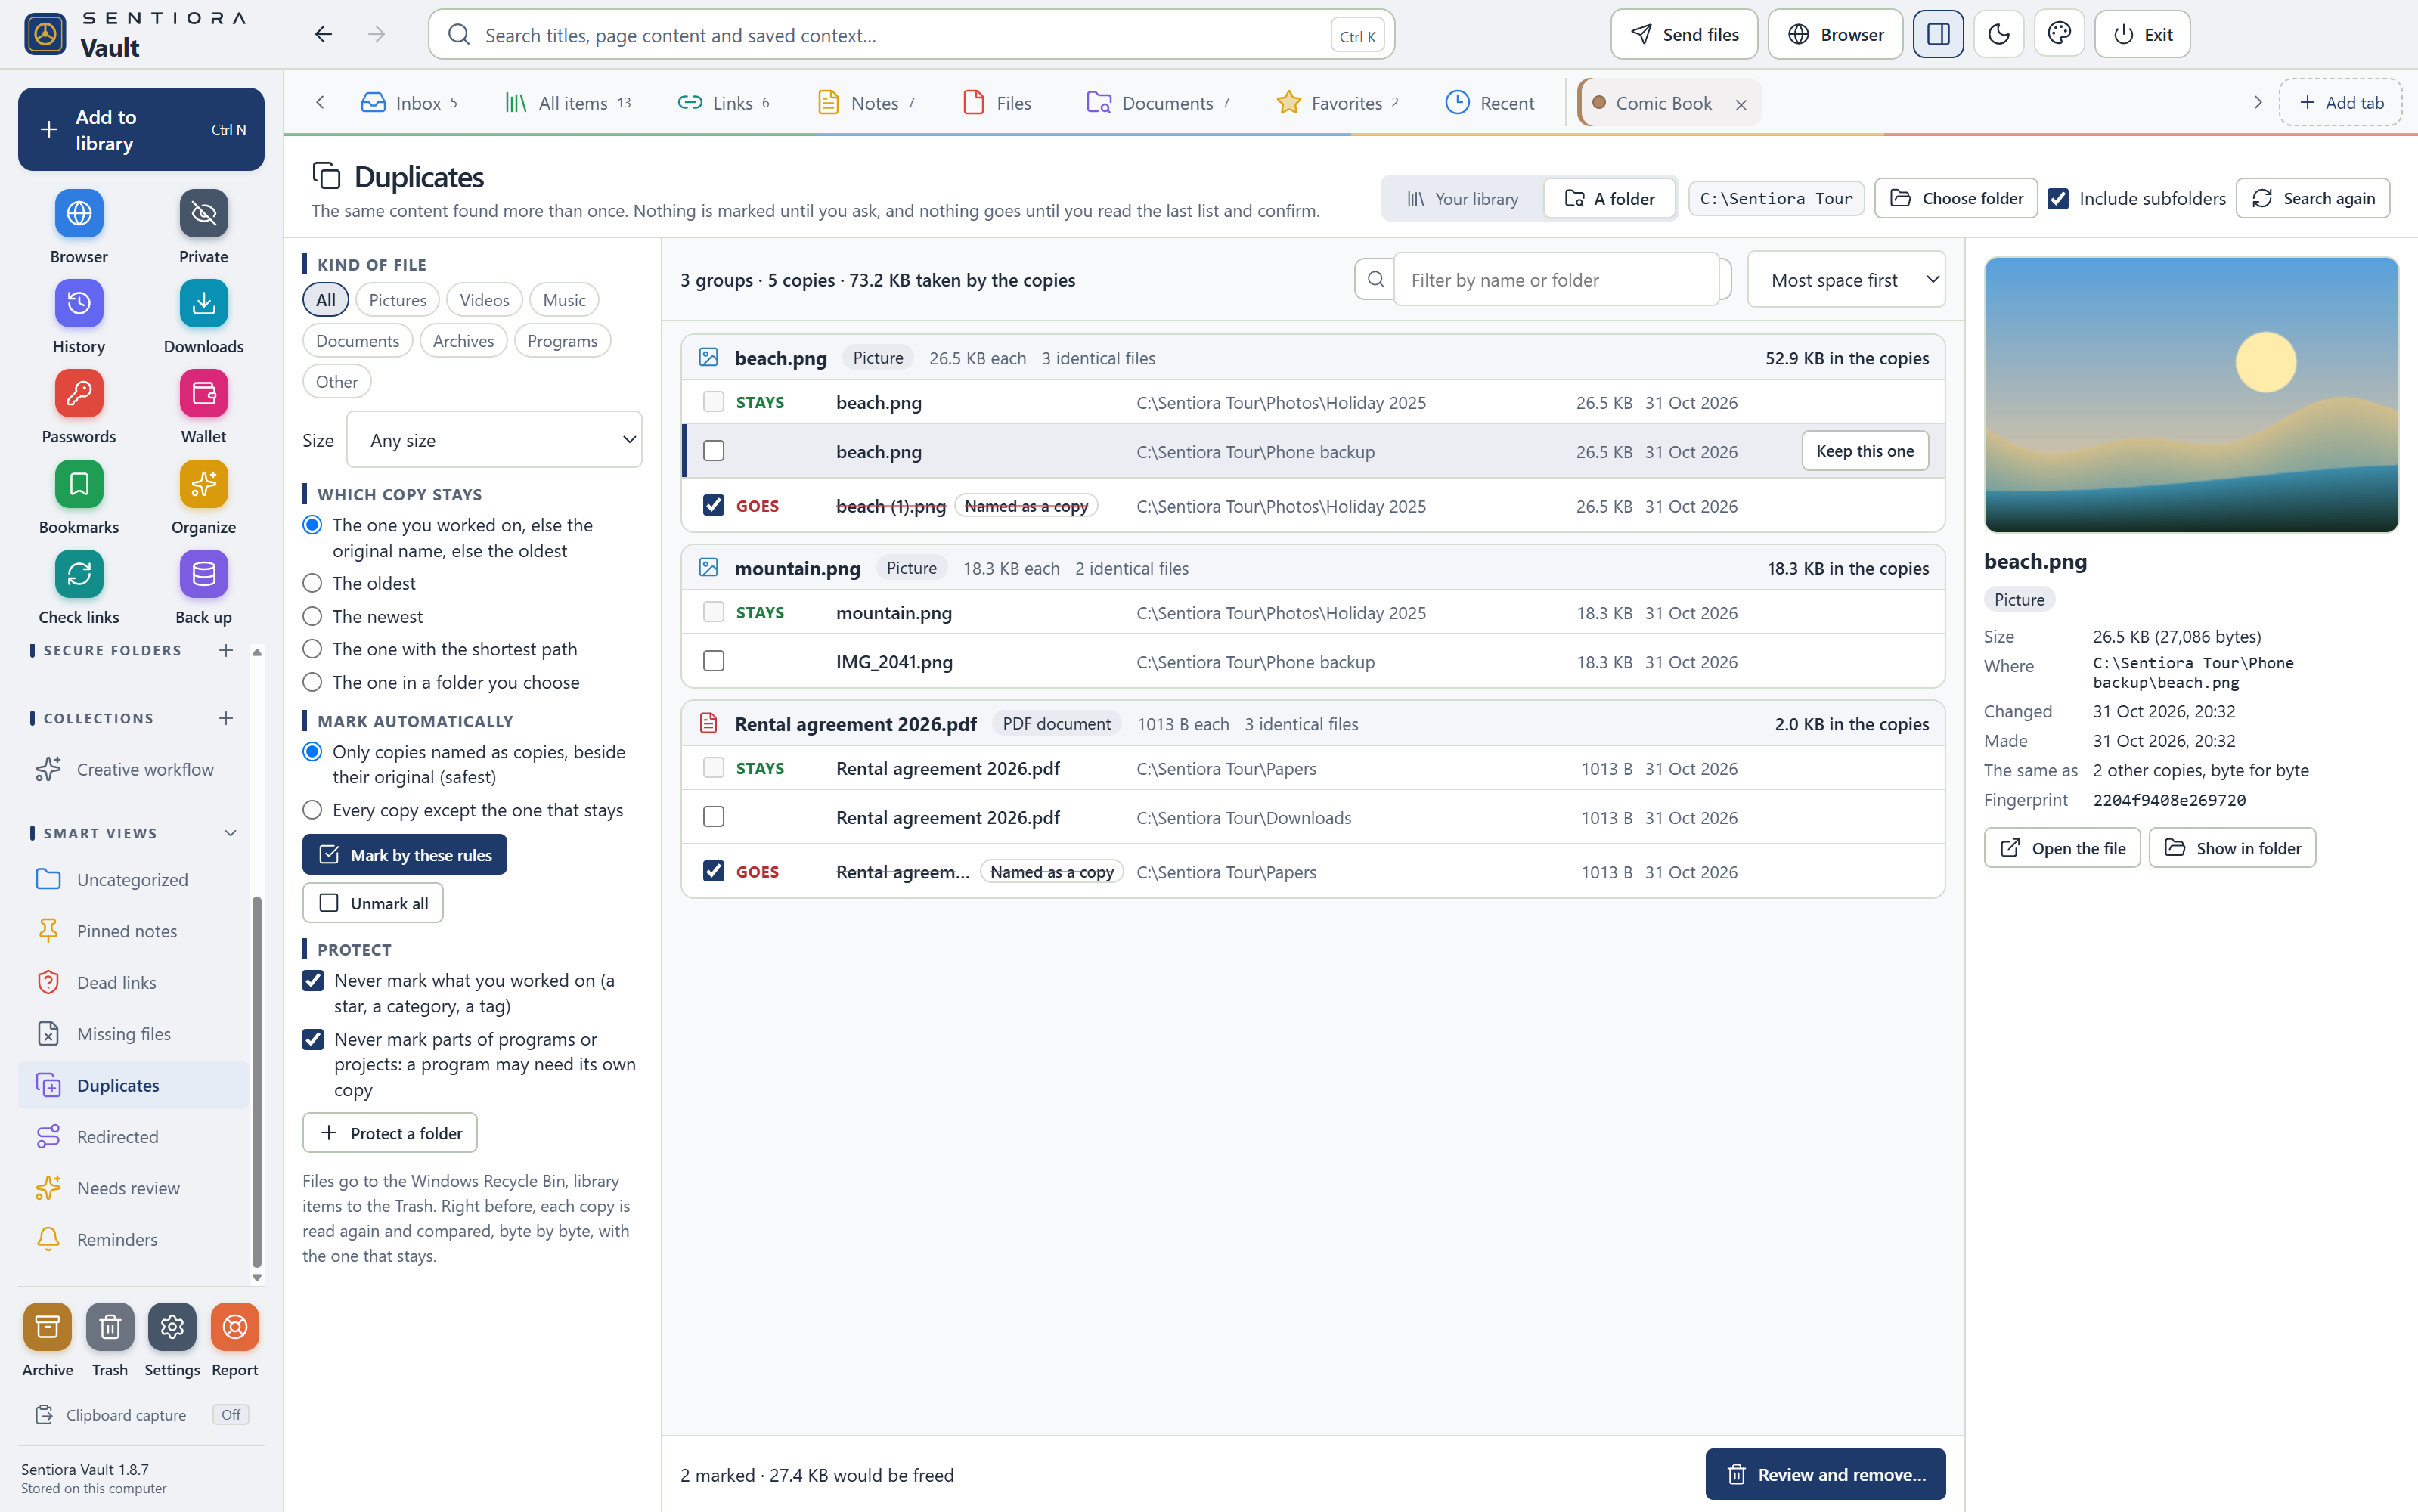The image size is (2418, 1512).
Task: Open the theme palette icon
Action: 2059,35
